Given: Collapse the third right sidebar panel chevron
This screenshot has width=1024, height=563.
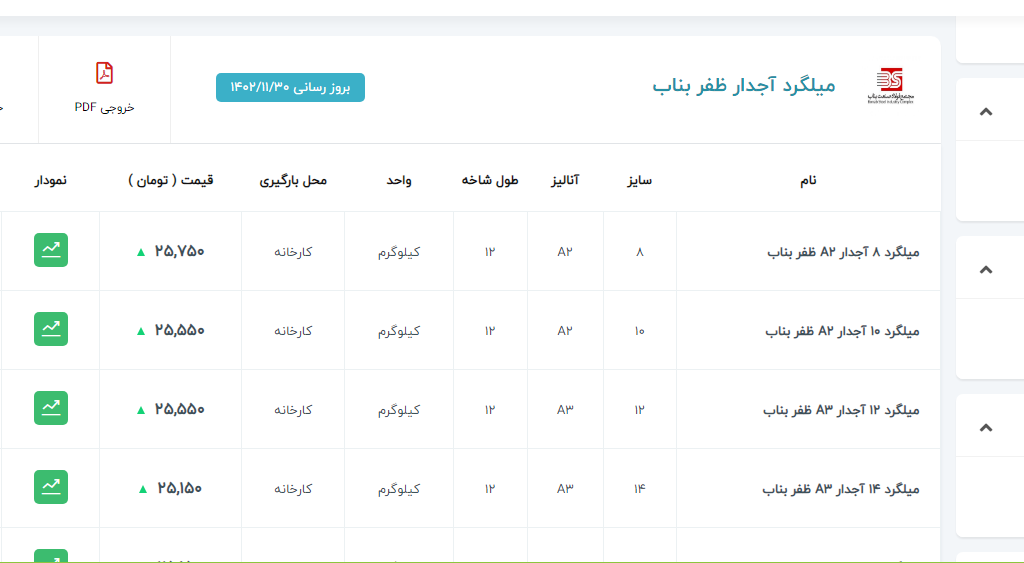Looking at the screenshot, I should click(x=986, y=427).
